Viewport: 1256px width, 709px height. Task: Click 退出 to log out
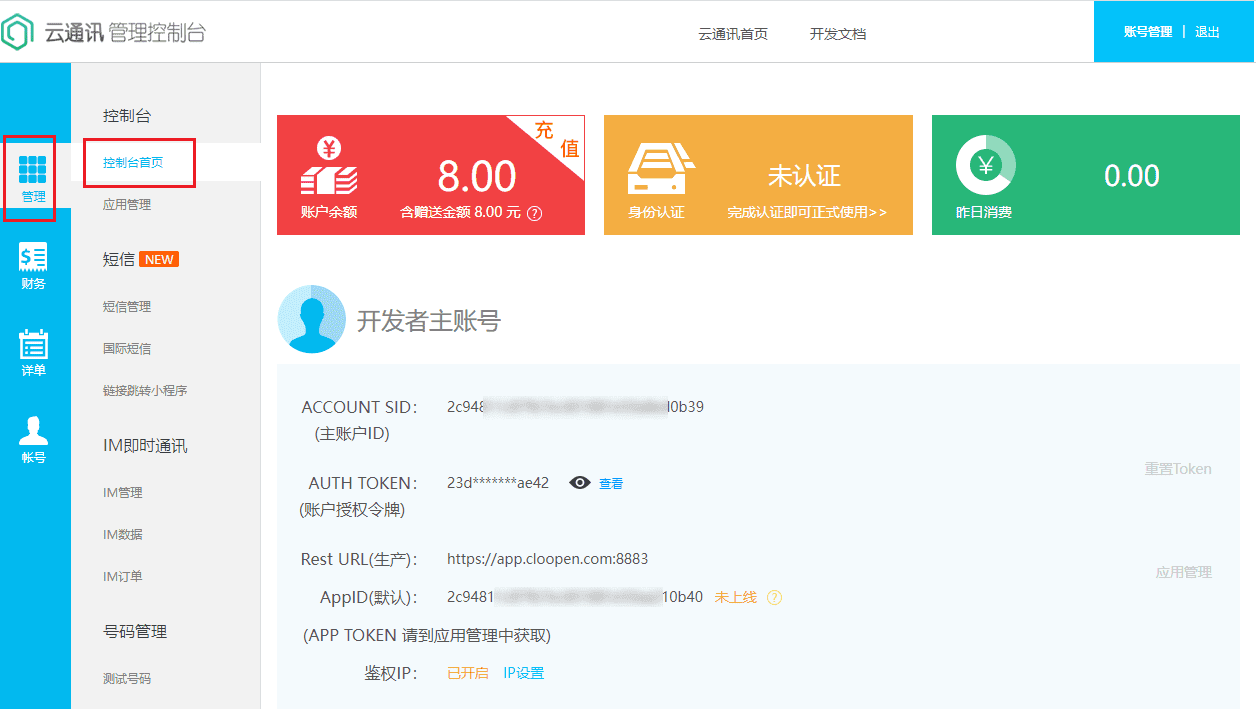(1208, 32)
